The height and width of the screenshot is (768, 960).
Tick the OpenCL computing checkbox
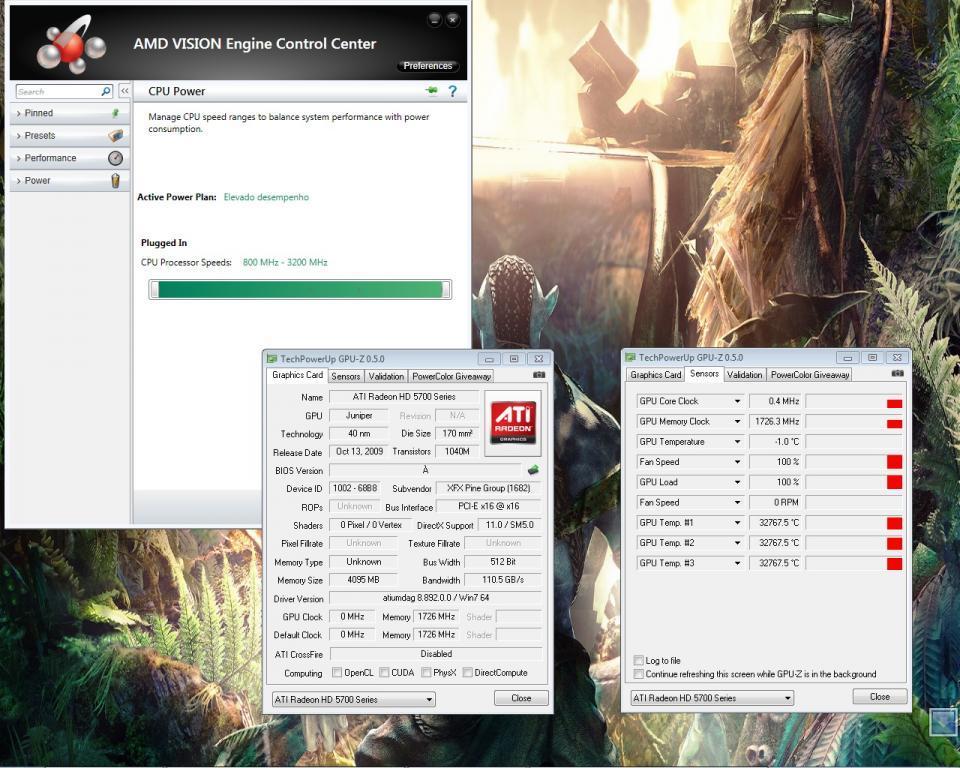[x=337, y=673]
